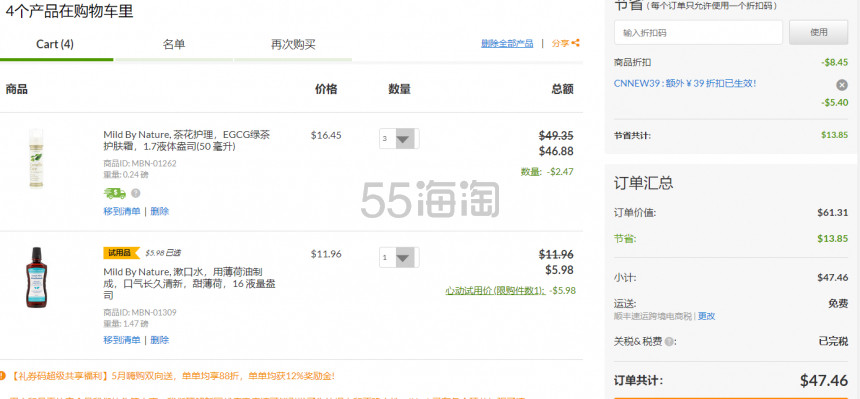Click the 输入折扣码 coupon input field
The height and width of the screenshot is (399, 860).
tap(698, 32)
